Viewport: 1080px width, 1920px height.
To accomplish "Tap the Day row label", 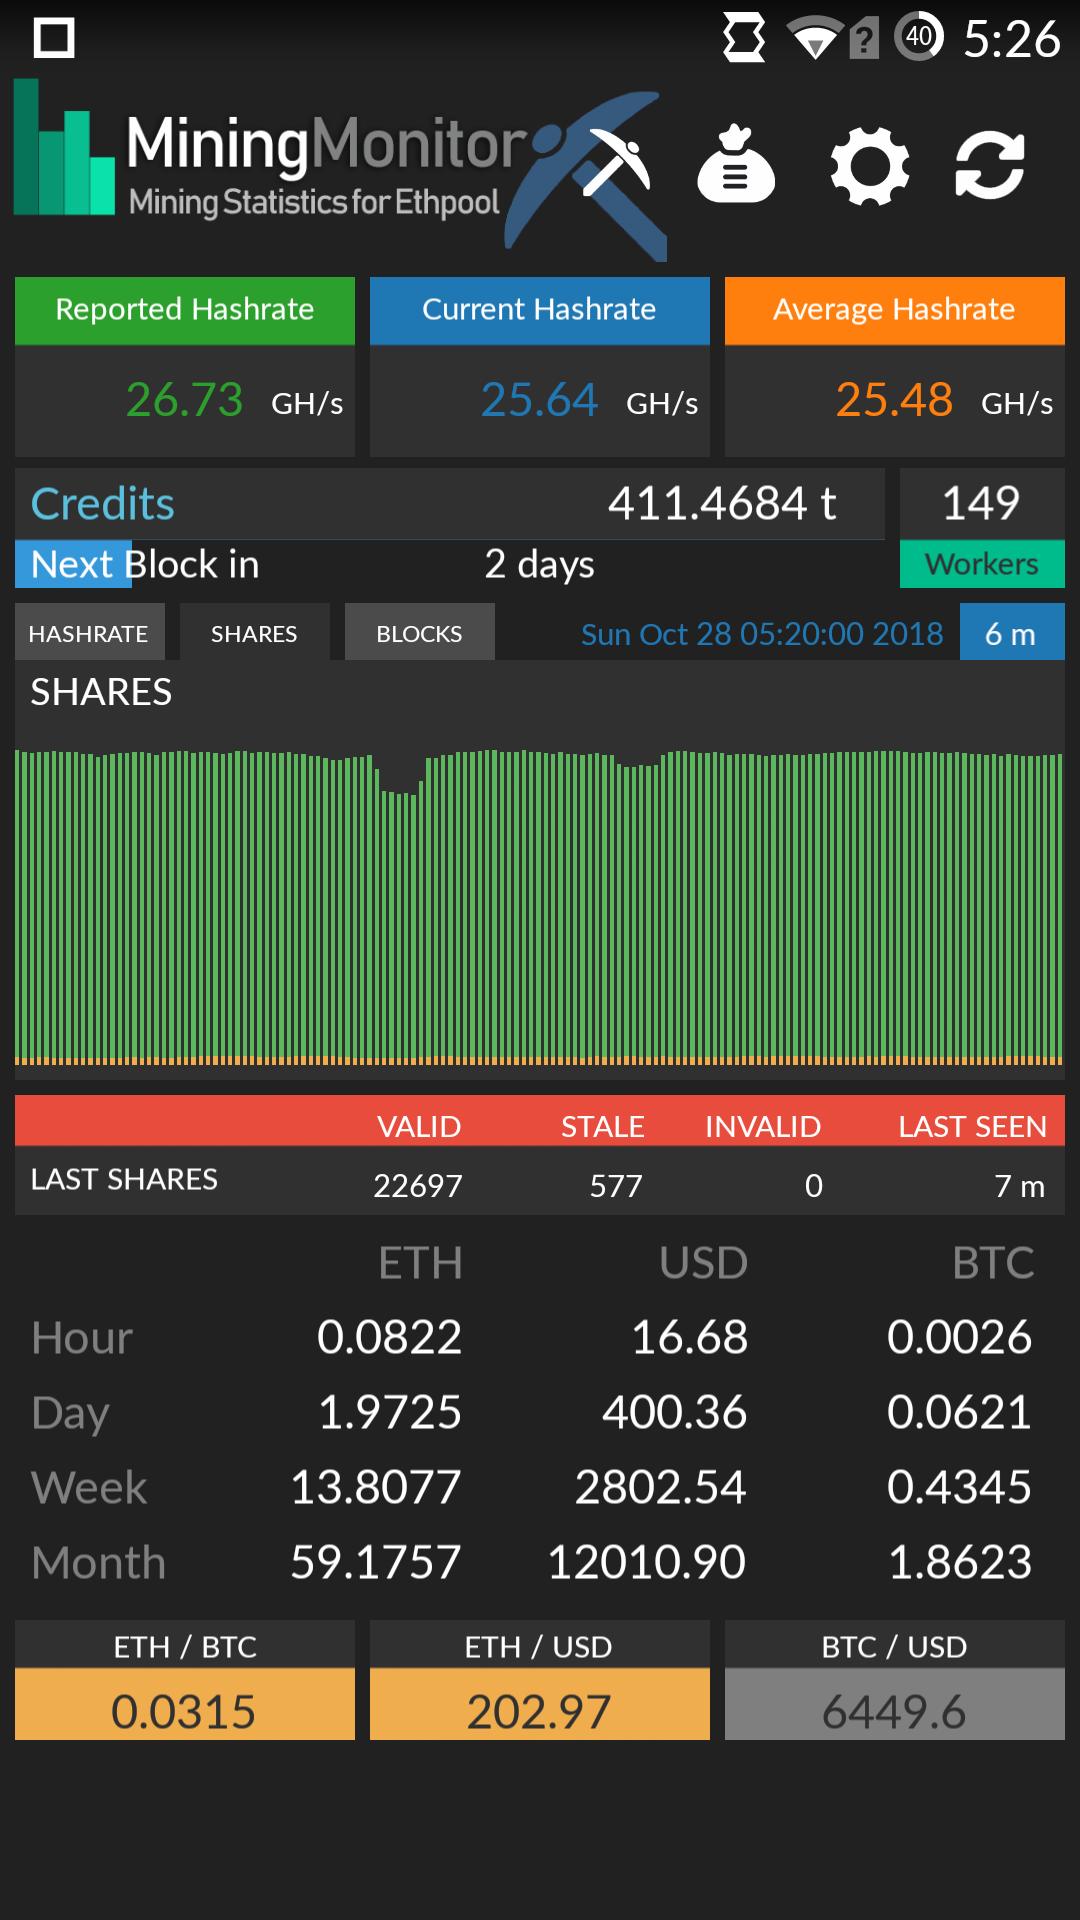I will (70, 1414).
